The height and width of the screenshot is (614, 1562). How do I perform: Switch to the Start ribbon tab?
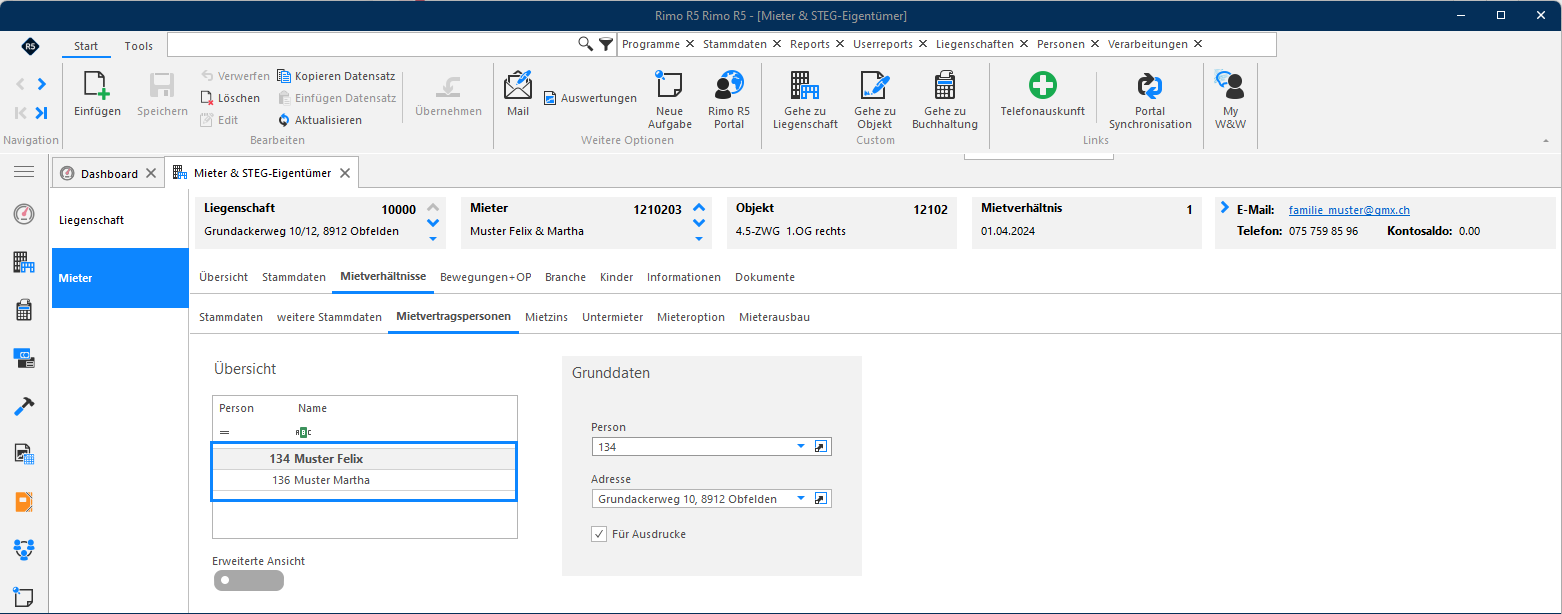[x=86, y=46]
